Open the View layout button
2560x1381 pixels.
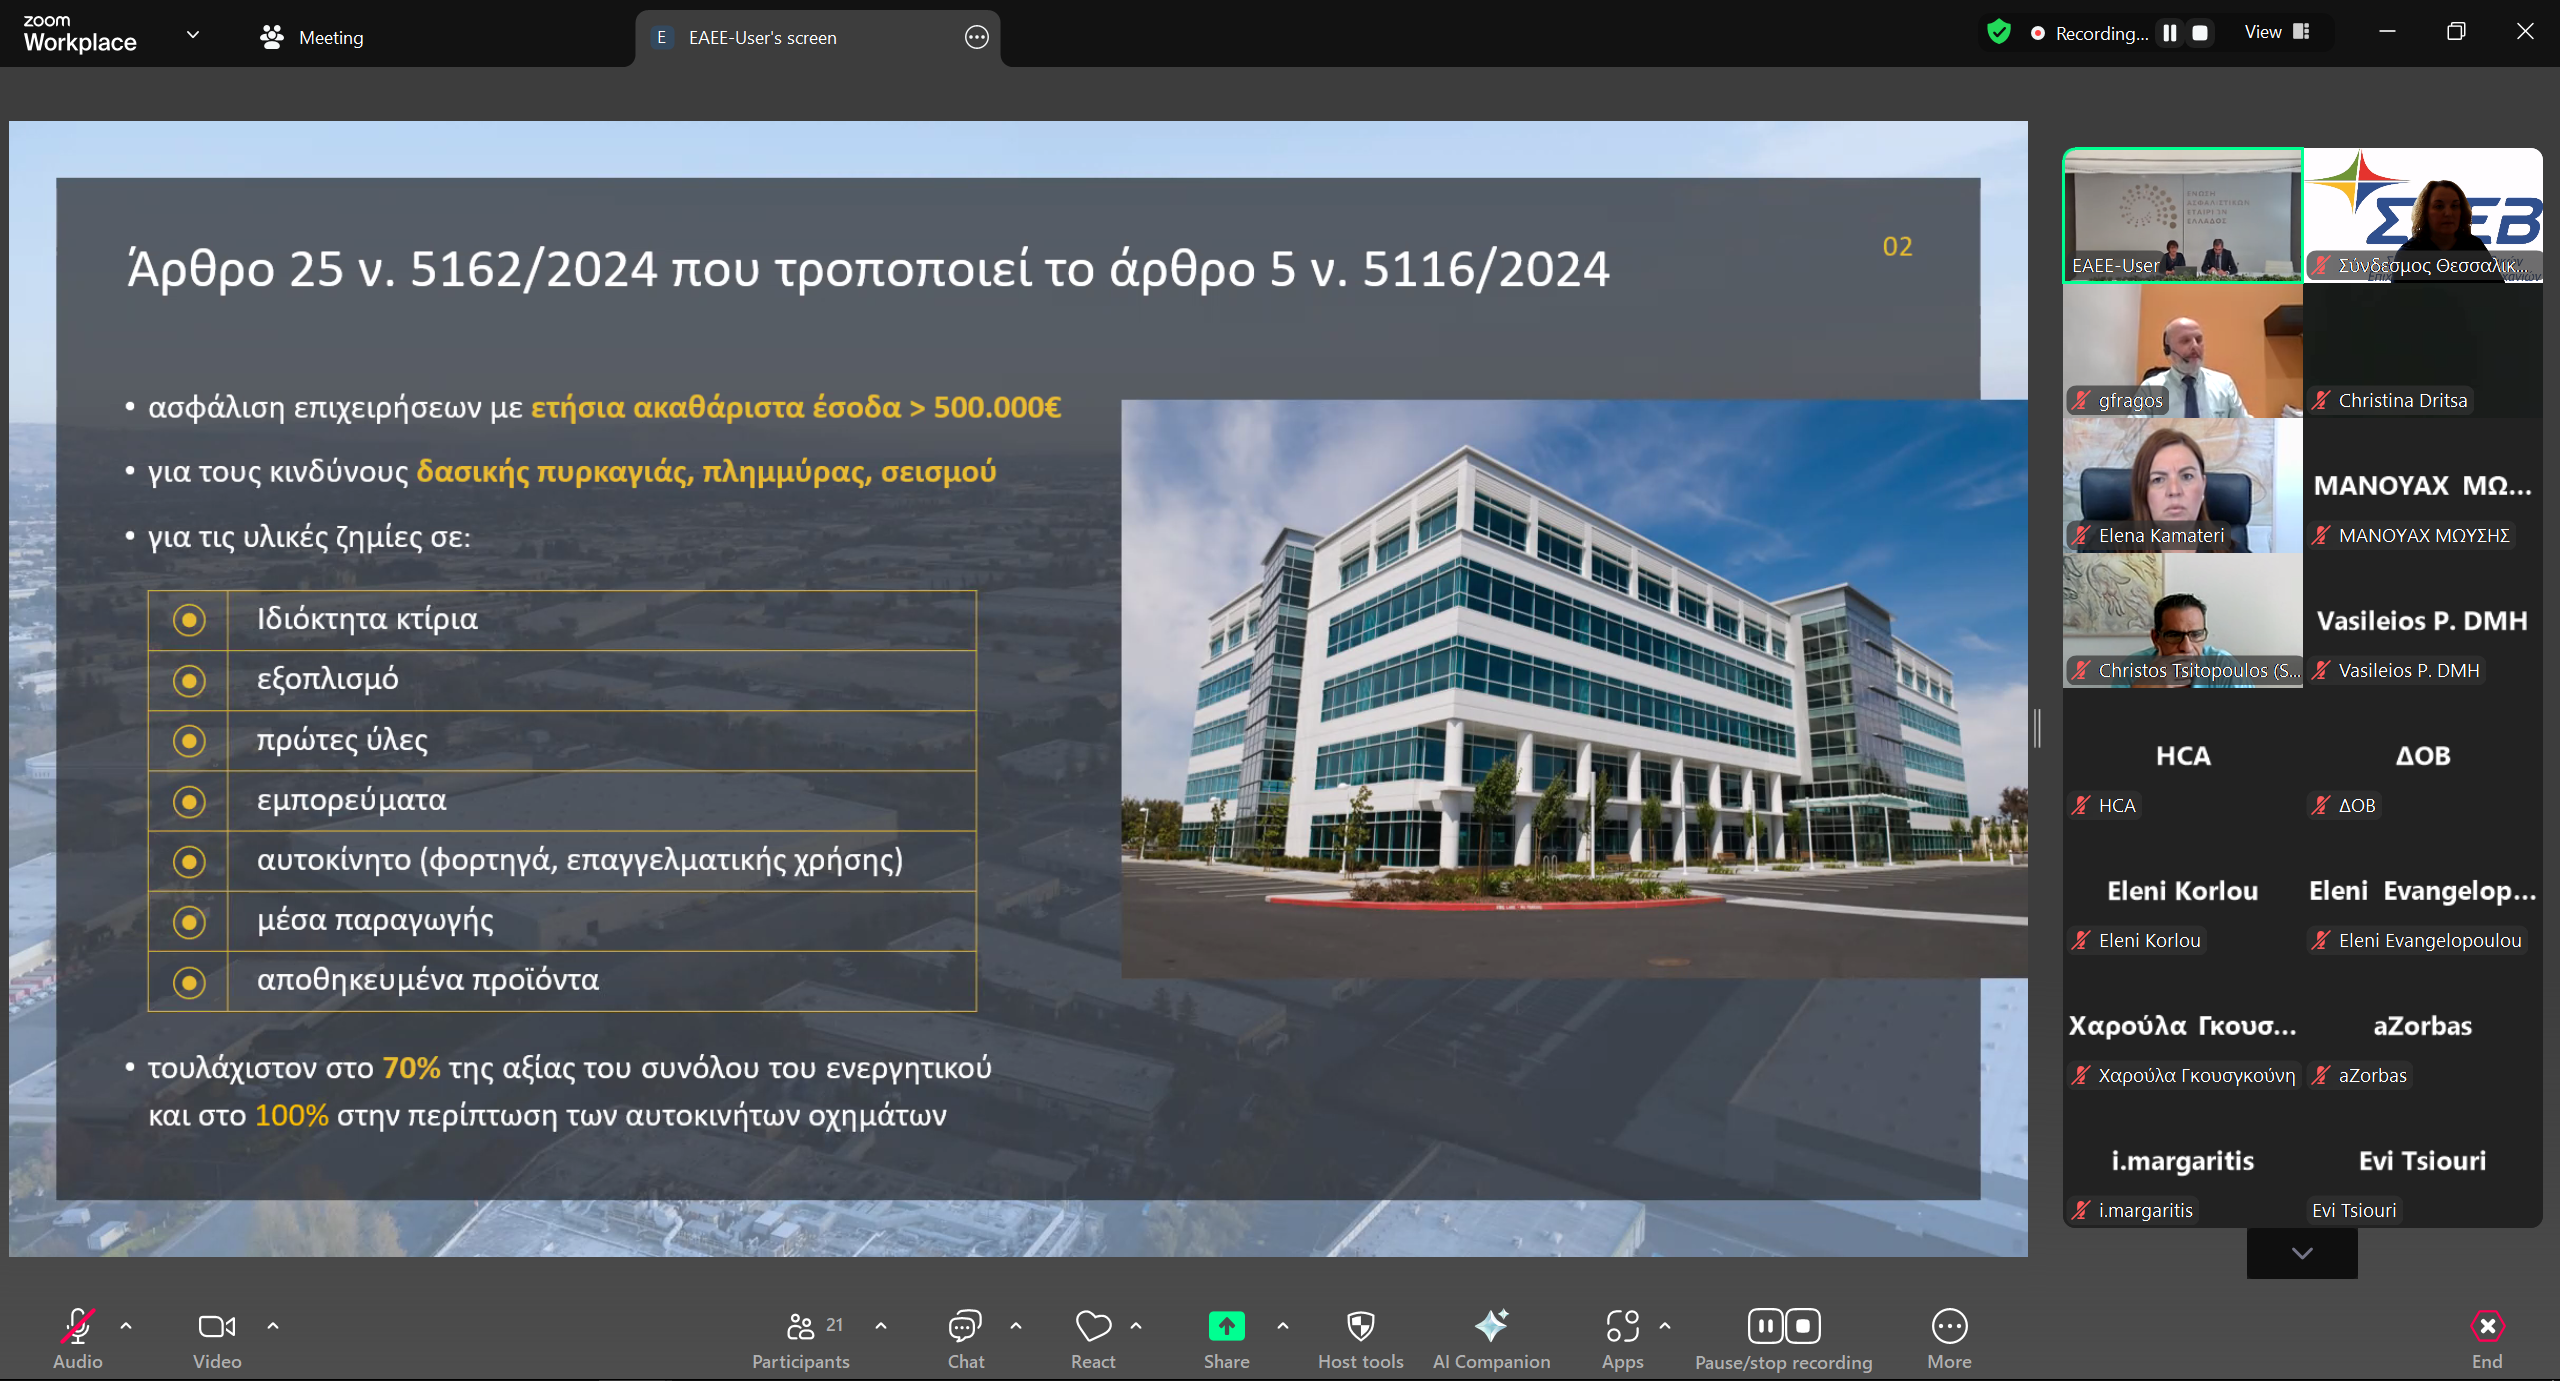click(x=2276, y=32)
